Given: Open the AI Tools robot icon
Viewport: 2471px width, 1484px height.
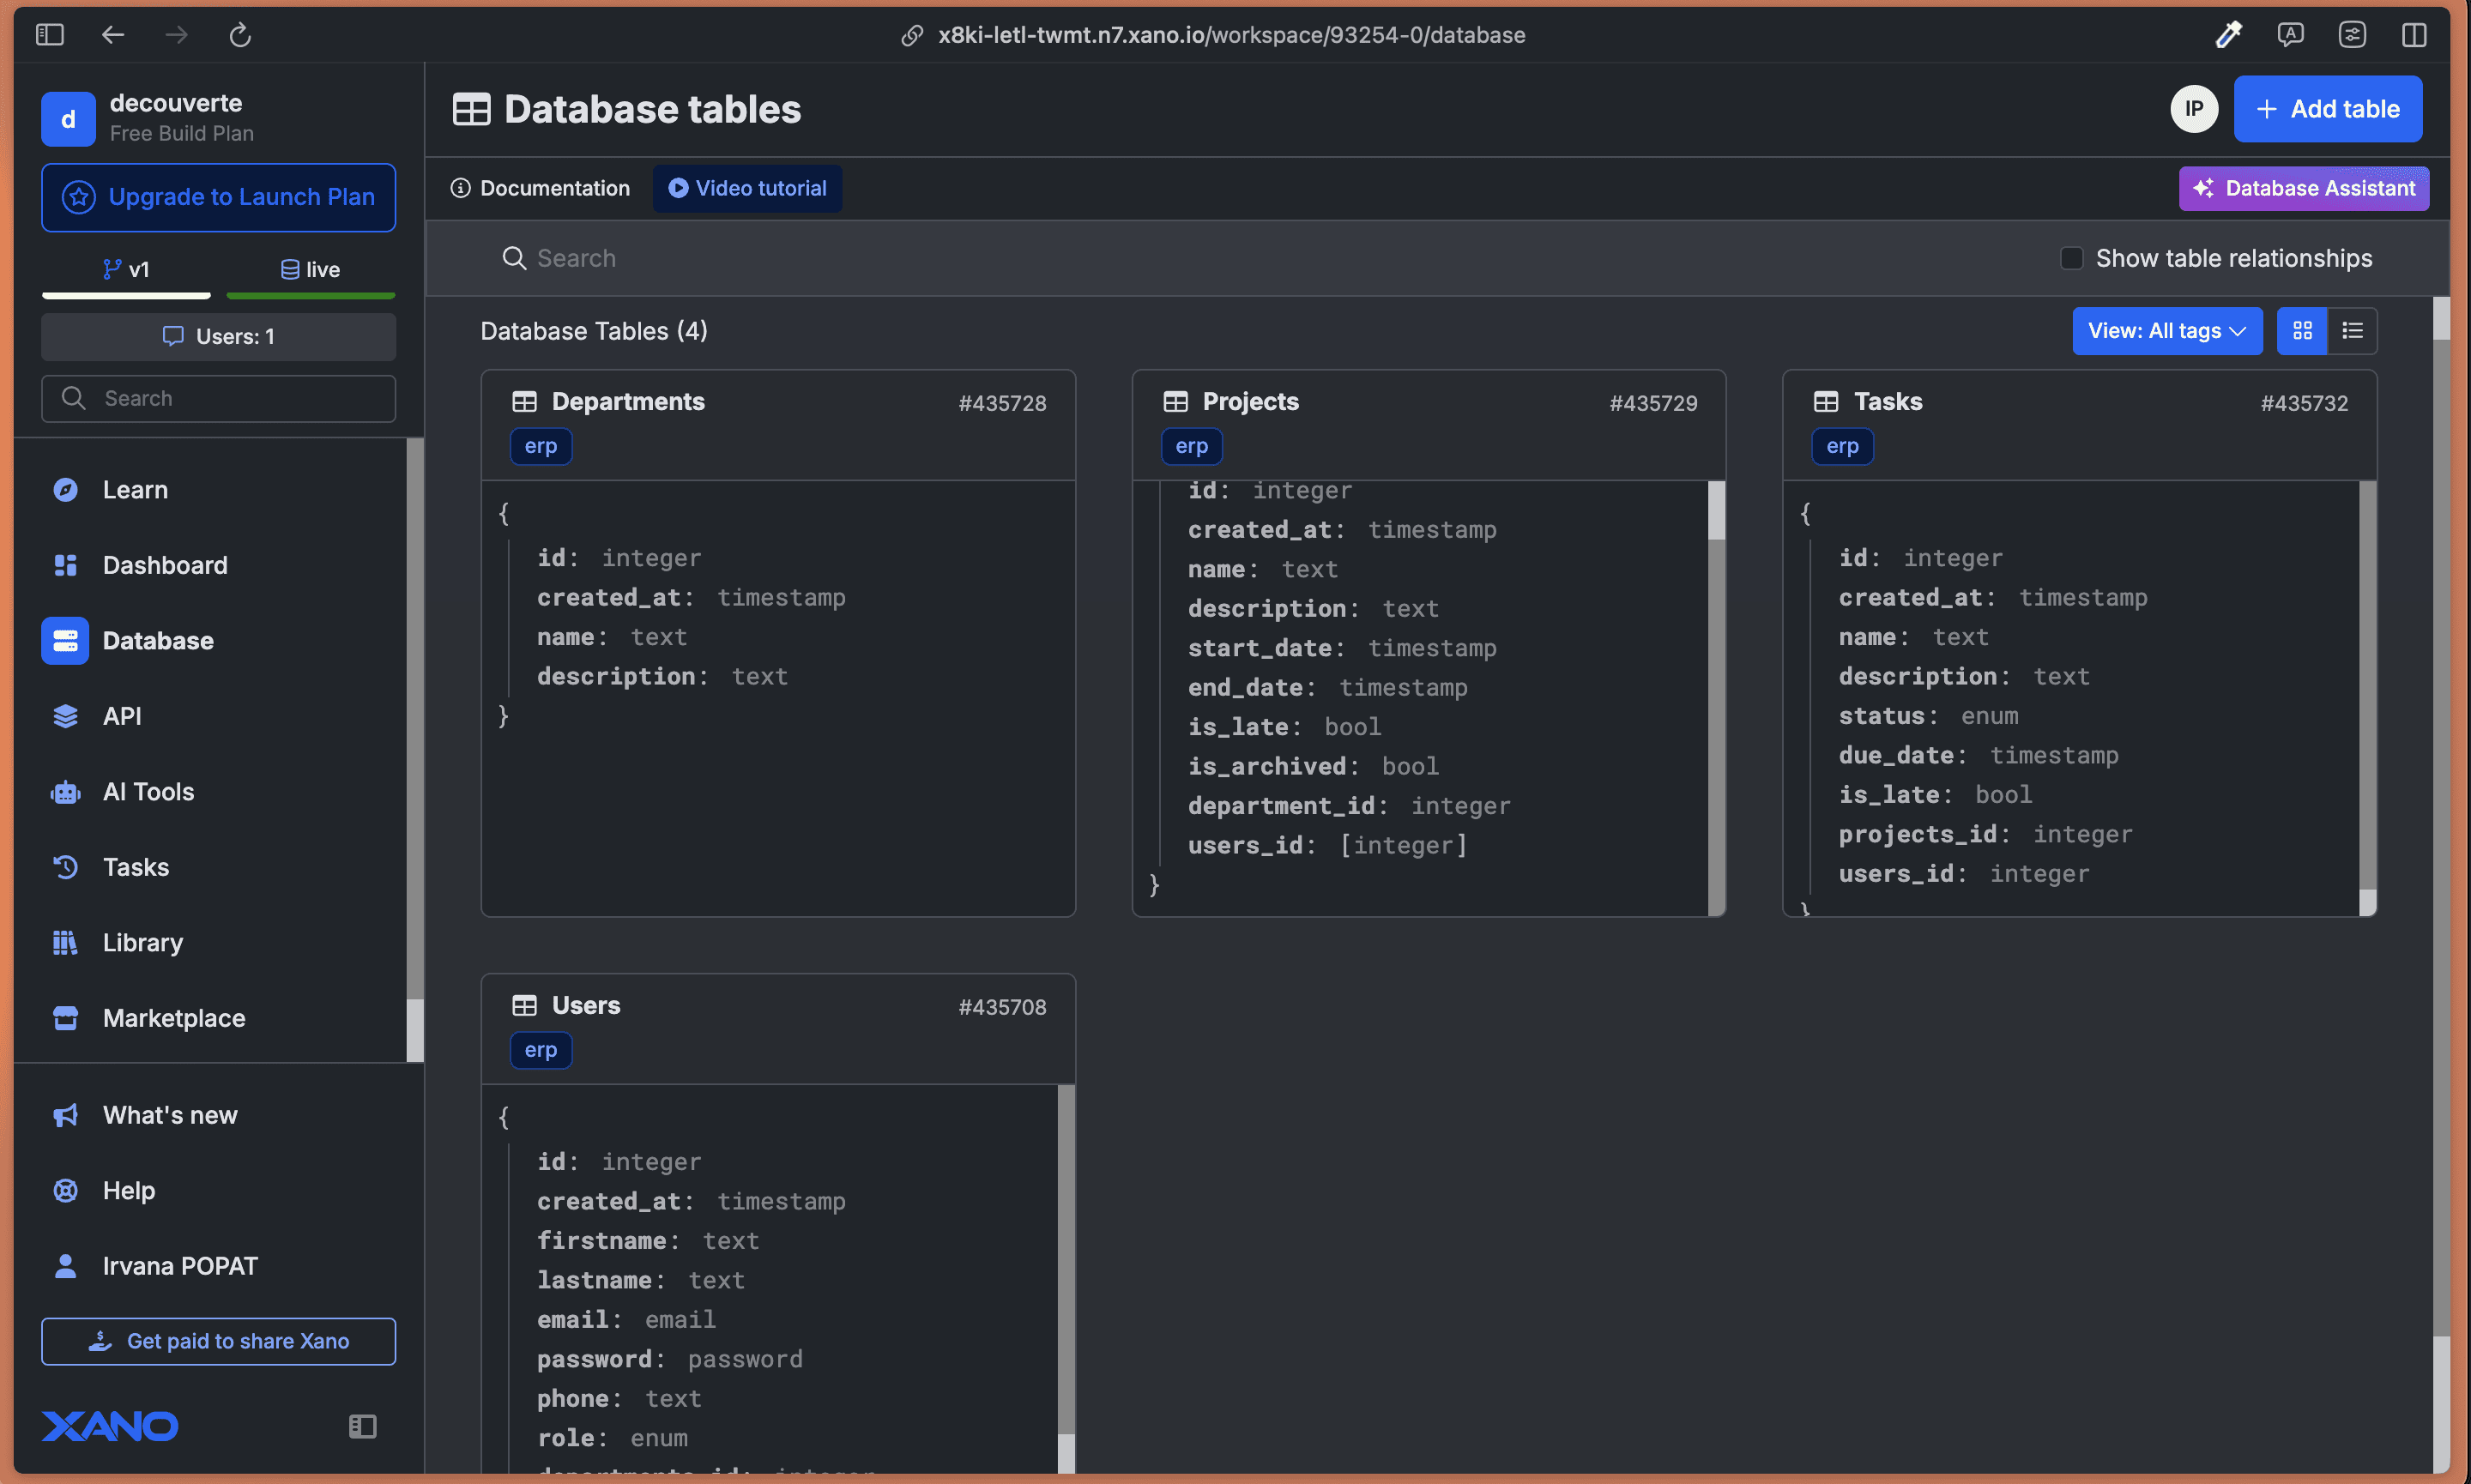Looking at the screenshot, I should tap(65, 792).
